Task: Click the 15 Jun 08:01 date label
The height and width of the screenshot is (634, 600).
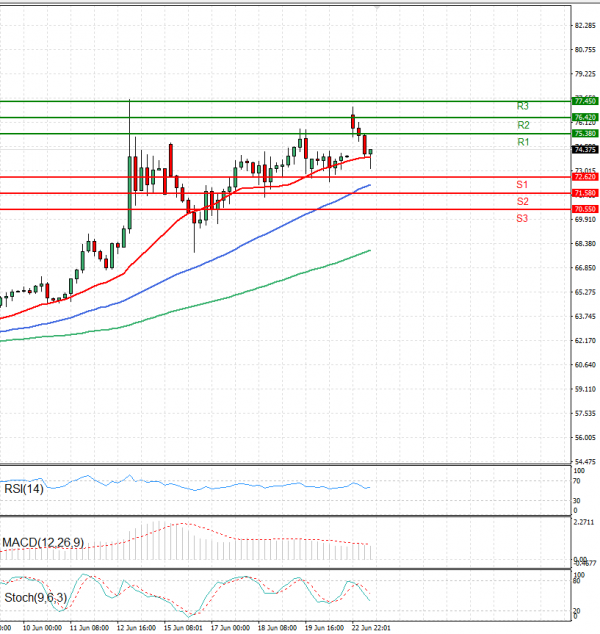Action: pyautogui.click(x=183, y=628)
